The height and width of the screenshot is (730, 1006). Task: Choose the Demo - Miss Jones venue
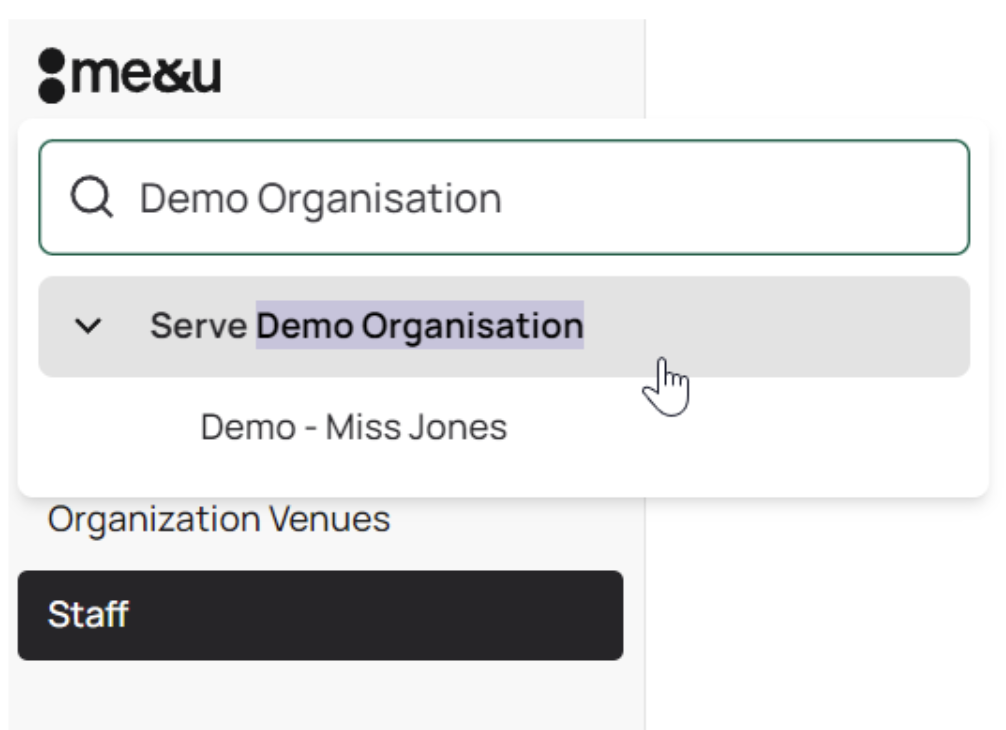coord(353,427)
